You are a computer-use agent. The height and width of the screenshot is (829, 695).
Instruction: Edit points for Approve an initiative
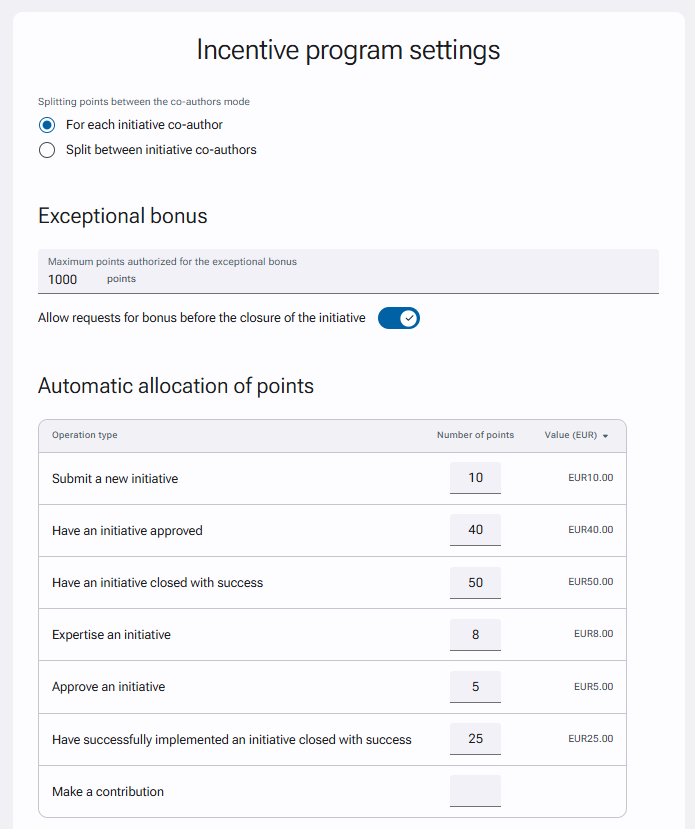pos(475,687)
